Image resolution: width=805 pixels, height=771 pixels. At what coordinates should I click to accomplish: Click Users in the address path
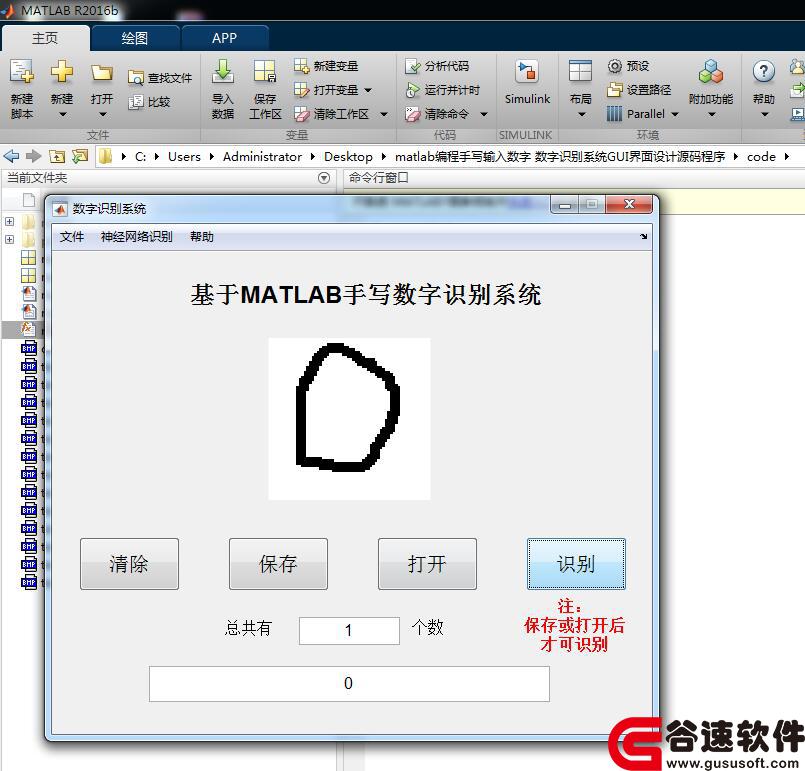(x=184, y=157)
